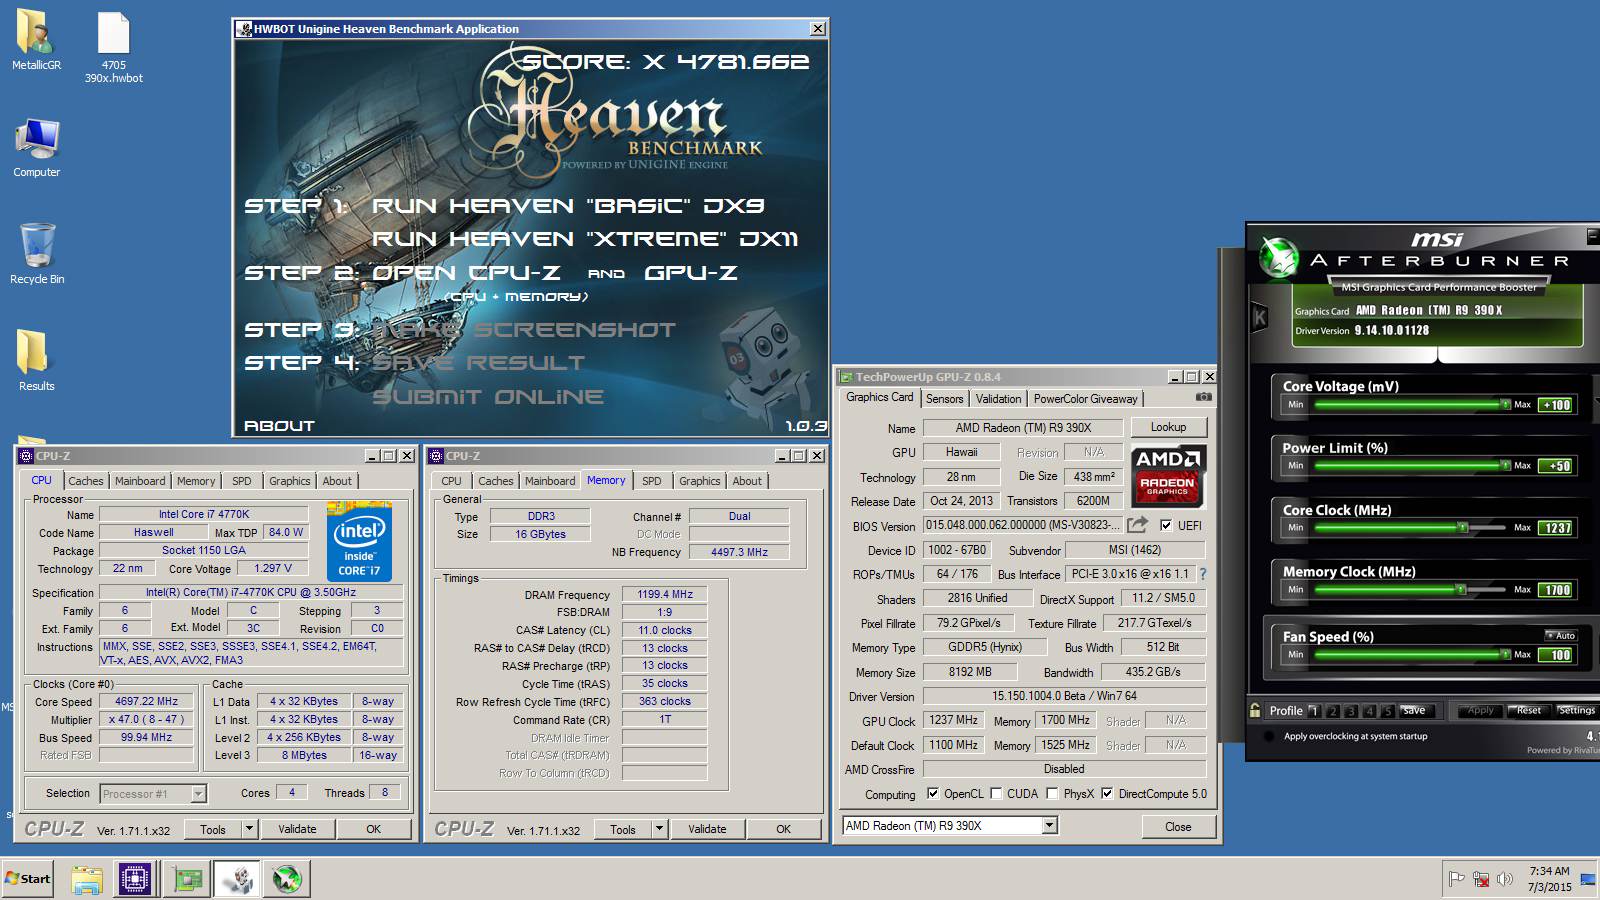This screenshot has height=900, width=1600.
Task: Click the Windows Explorer taskbar icon
Action: [x=87, y=879]
